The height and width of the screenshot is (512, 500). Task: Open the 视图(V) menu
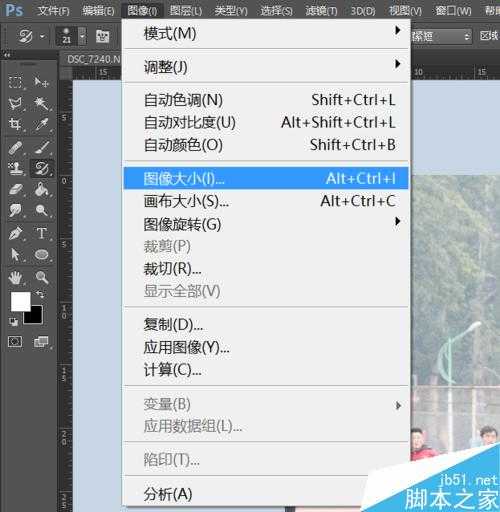(x=405, y=11)
